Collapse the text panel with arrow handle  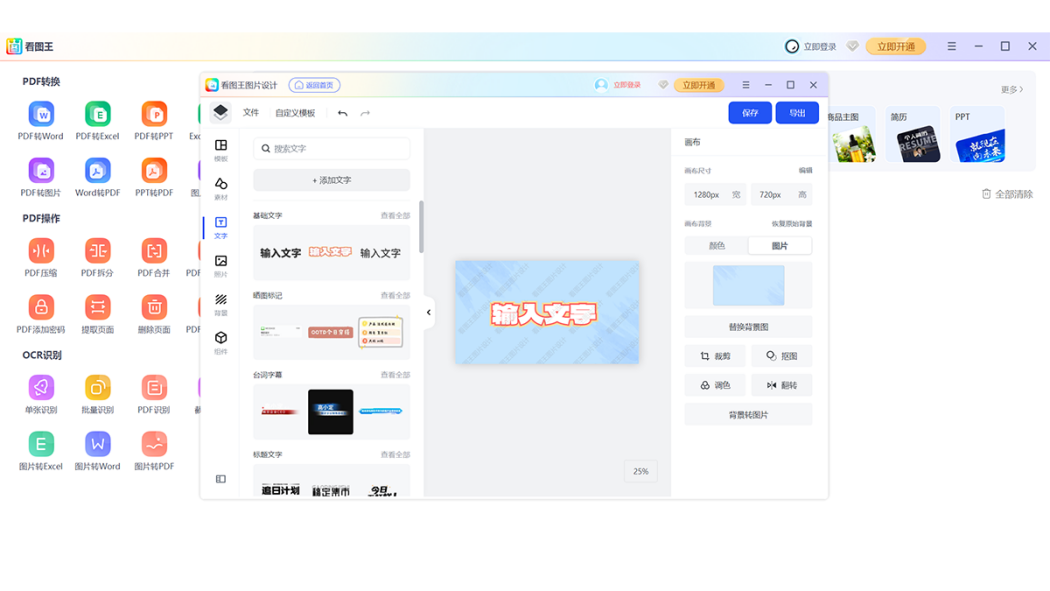coord(429,312)
